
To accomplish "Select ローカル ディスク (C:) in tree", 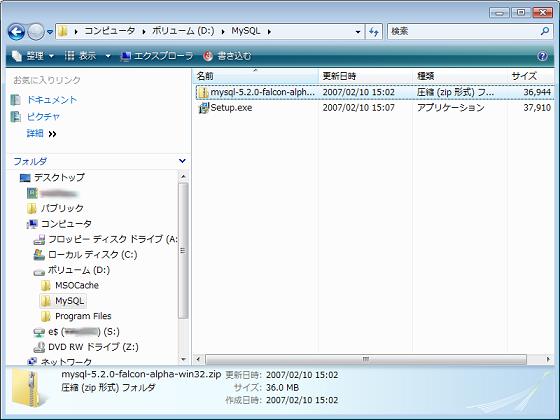I will tap(92, 255).
